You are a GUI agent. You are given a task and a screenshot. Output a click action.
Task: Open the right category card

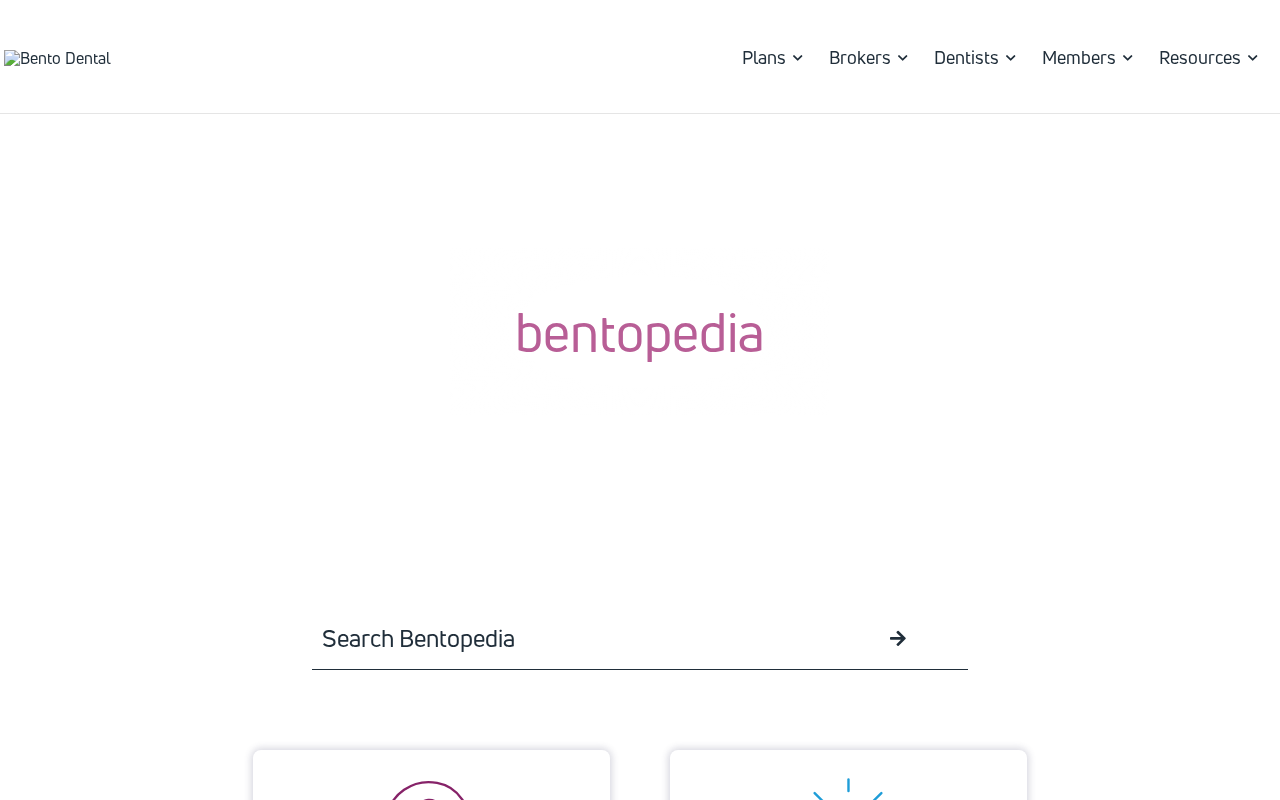tap(848, 775)
